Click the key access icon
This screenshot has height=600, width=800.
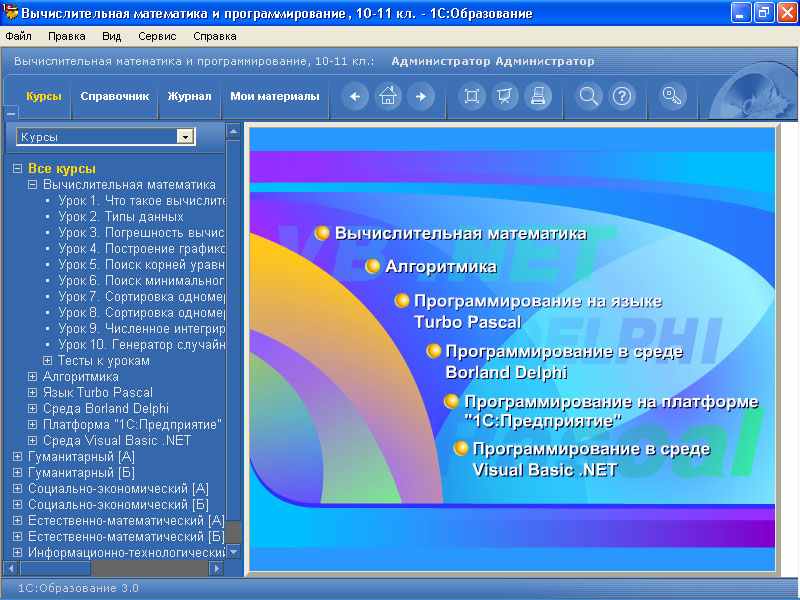point(671,96)
